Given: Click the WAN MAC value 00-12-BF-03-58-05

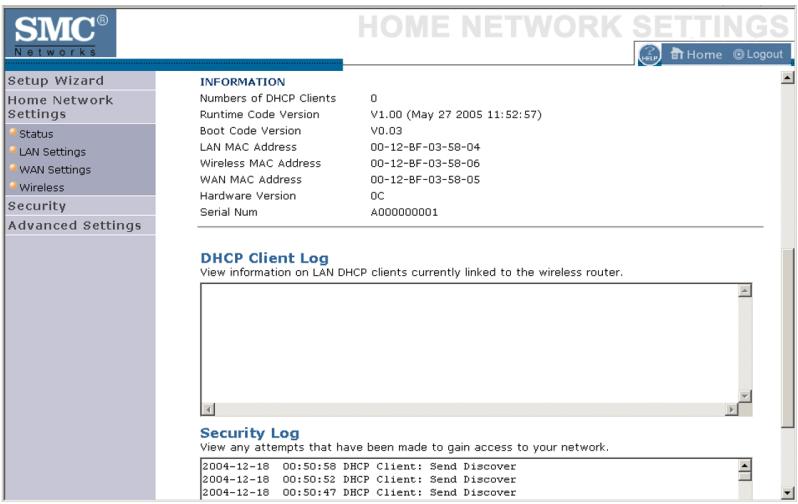Looking at the screenshot, I should point(425,180).
